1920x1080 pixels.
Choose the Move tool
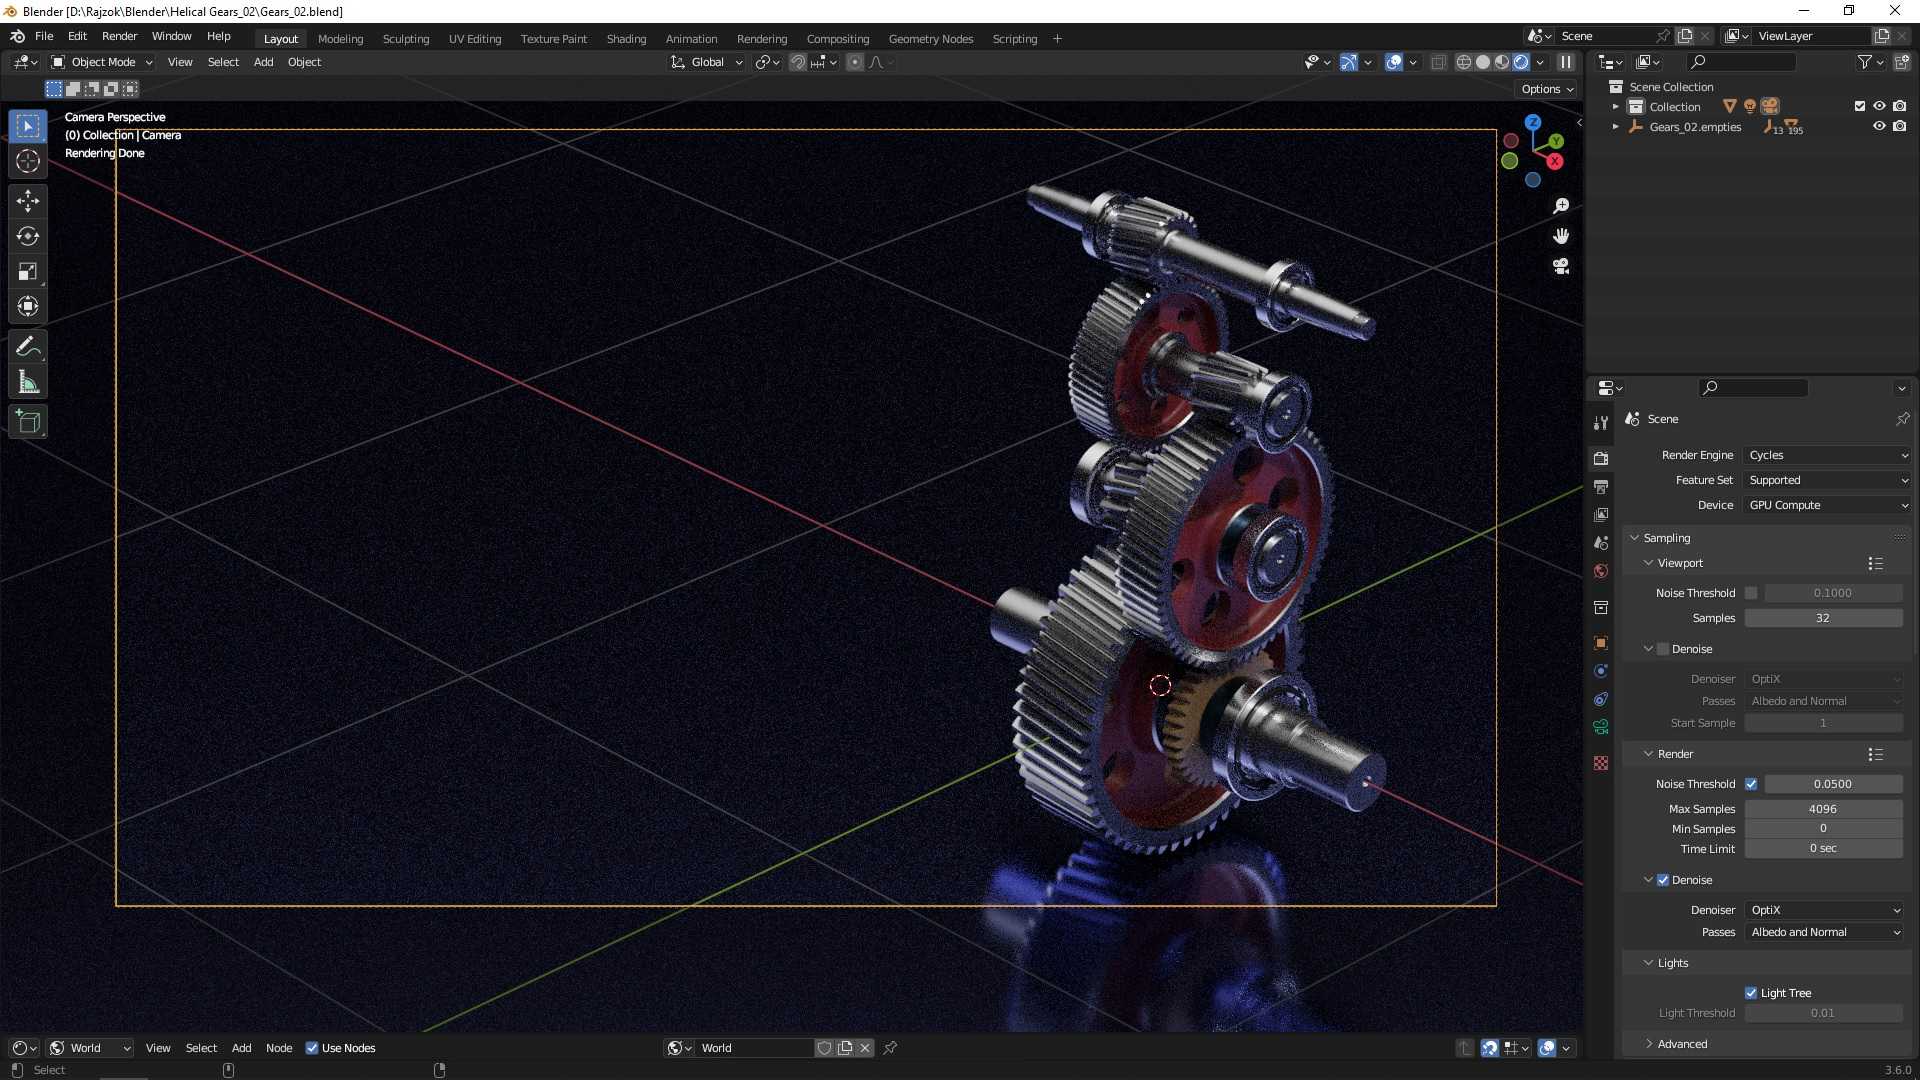pyautogui.click(x=28, y=201)
